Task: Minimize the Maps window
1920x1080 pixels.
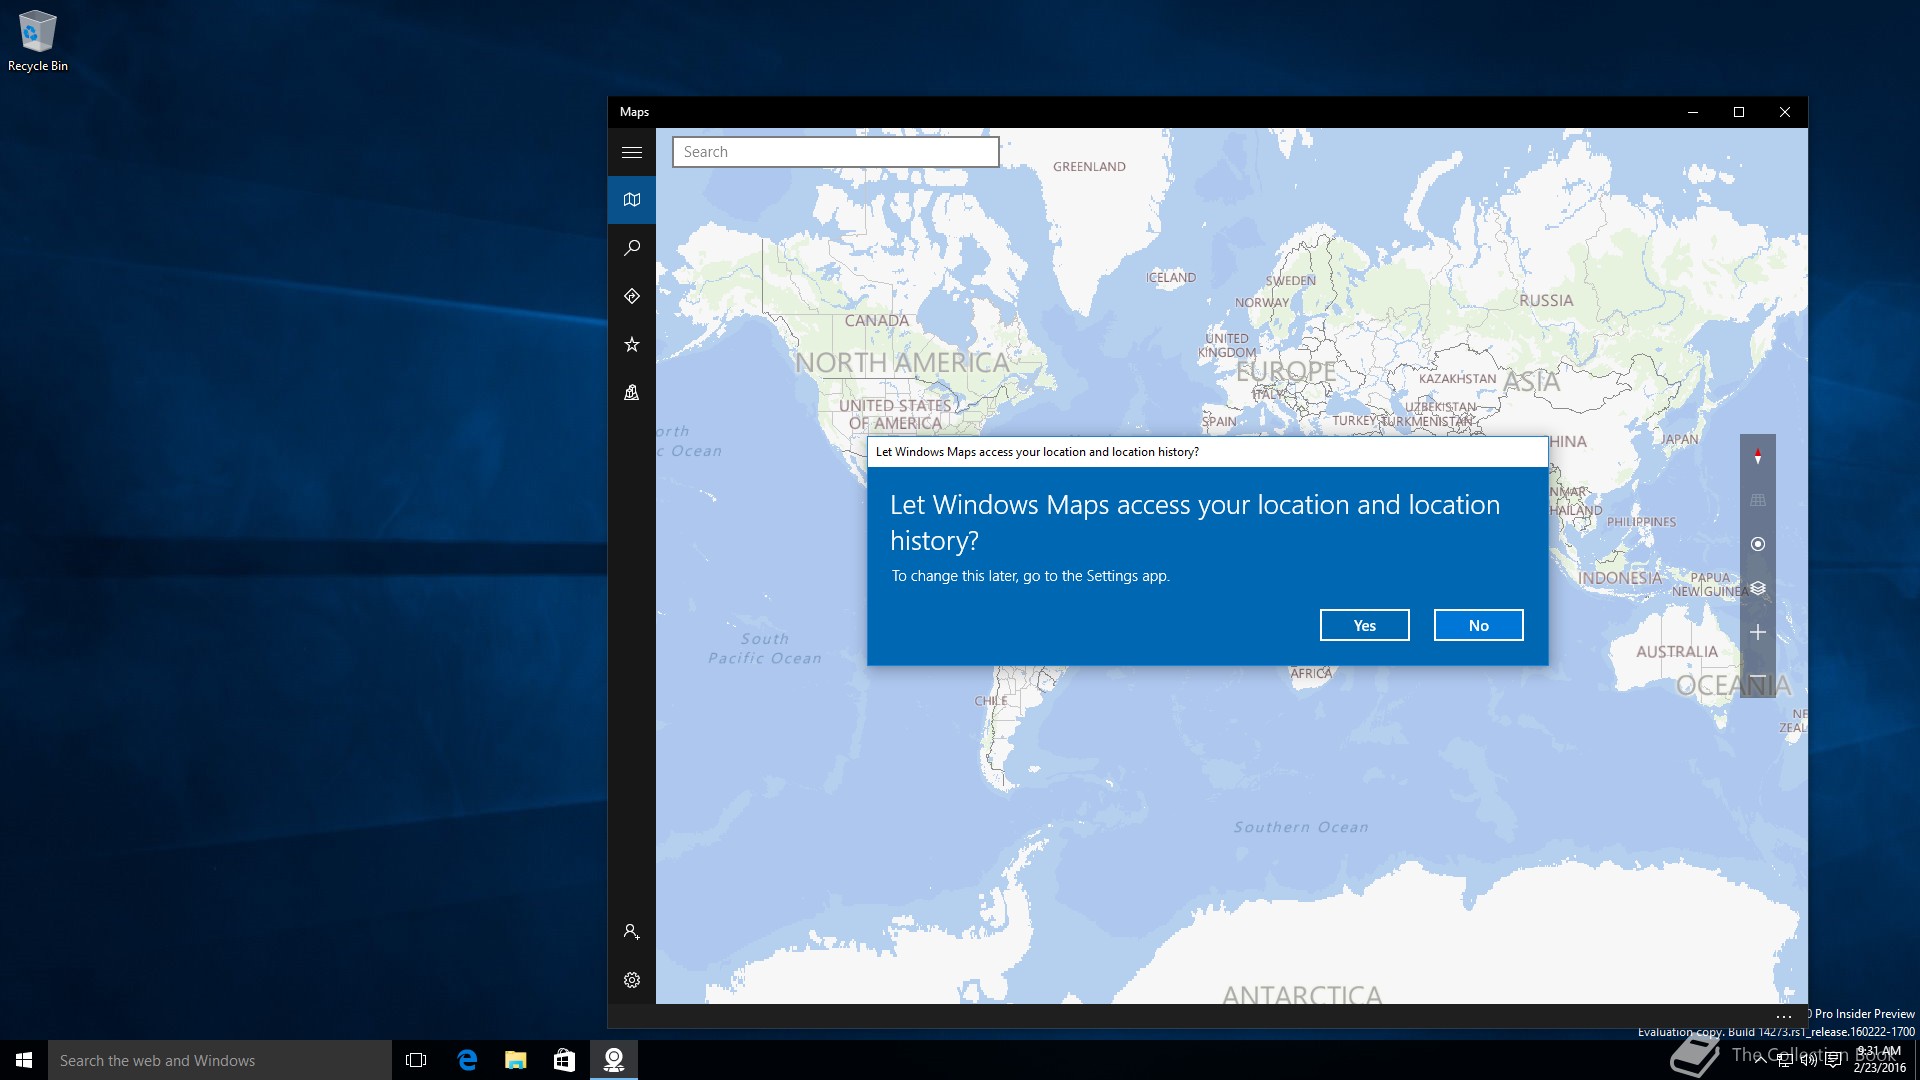Action: pos(1693,112)
